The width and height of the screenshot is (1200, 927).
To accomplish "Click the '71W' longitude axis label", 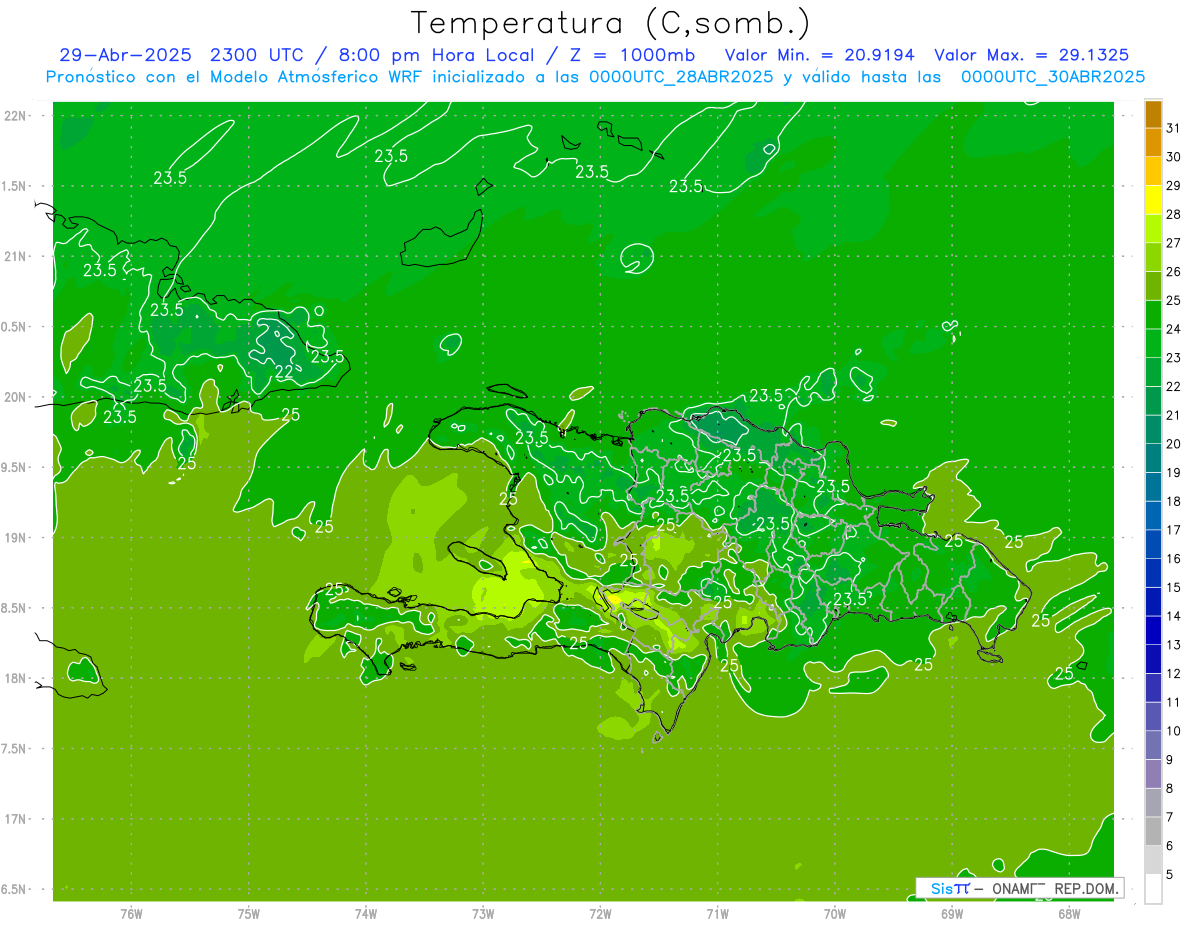I will pyautogui.click(x=717, y=913).
